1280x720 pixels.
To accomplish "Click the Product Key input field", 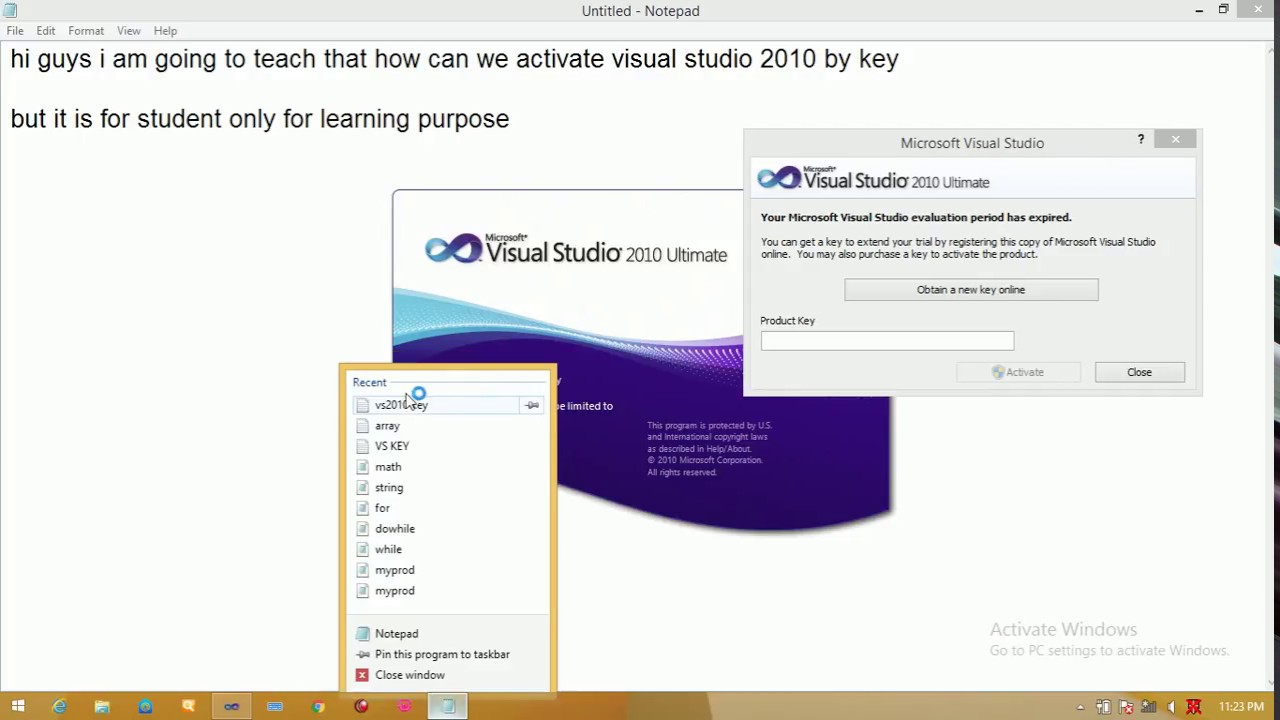I will click(887, 341).
